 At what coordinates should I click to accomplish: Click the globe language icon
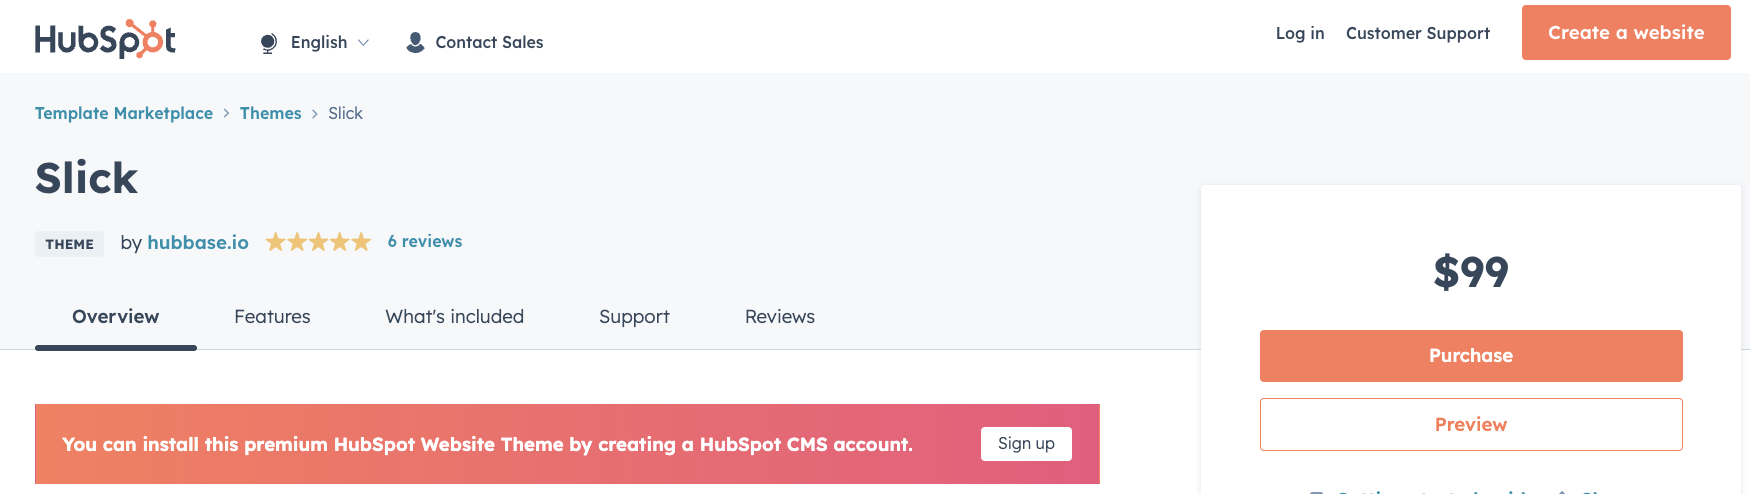(268, 43)
